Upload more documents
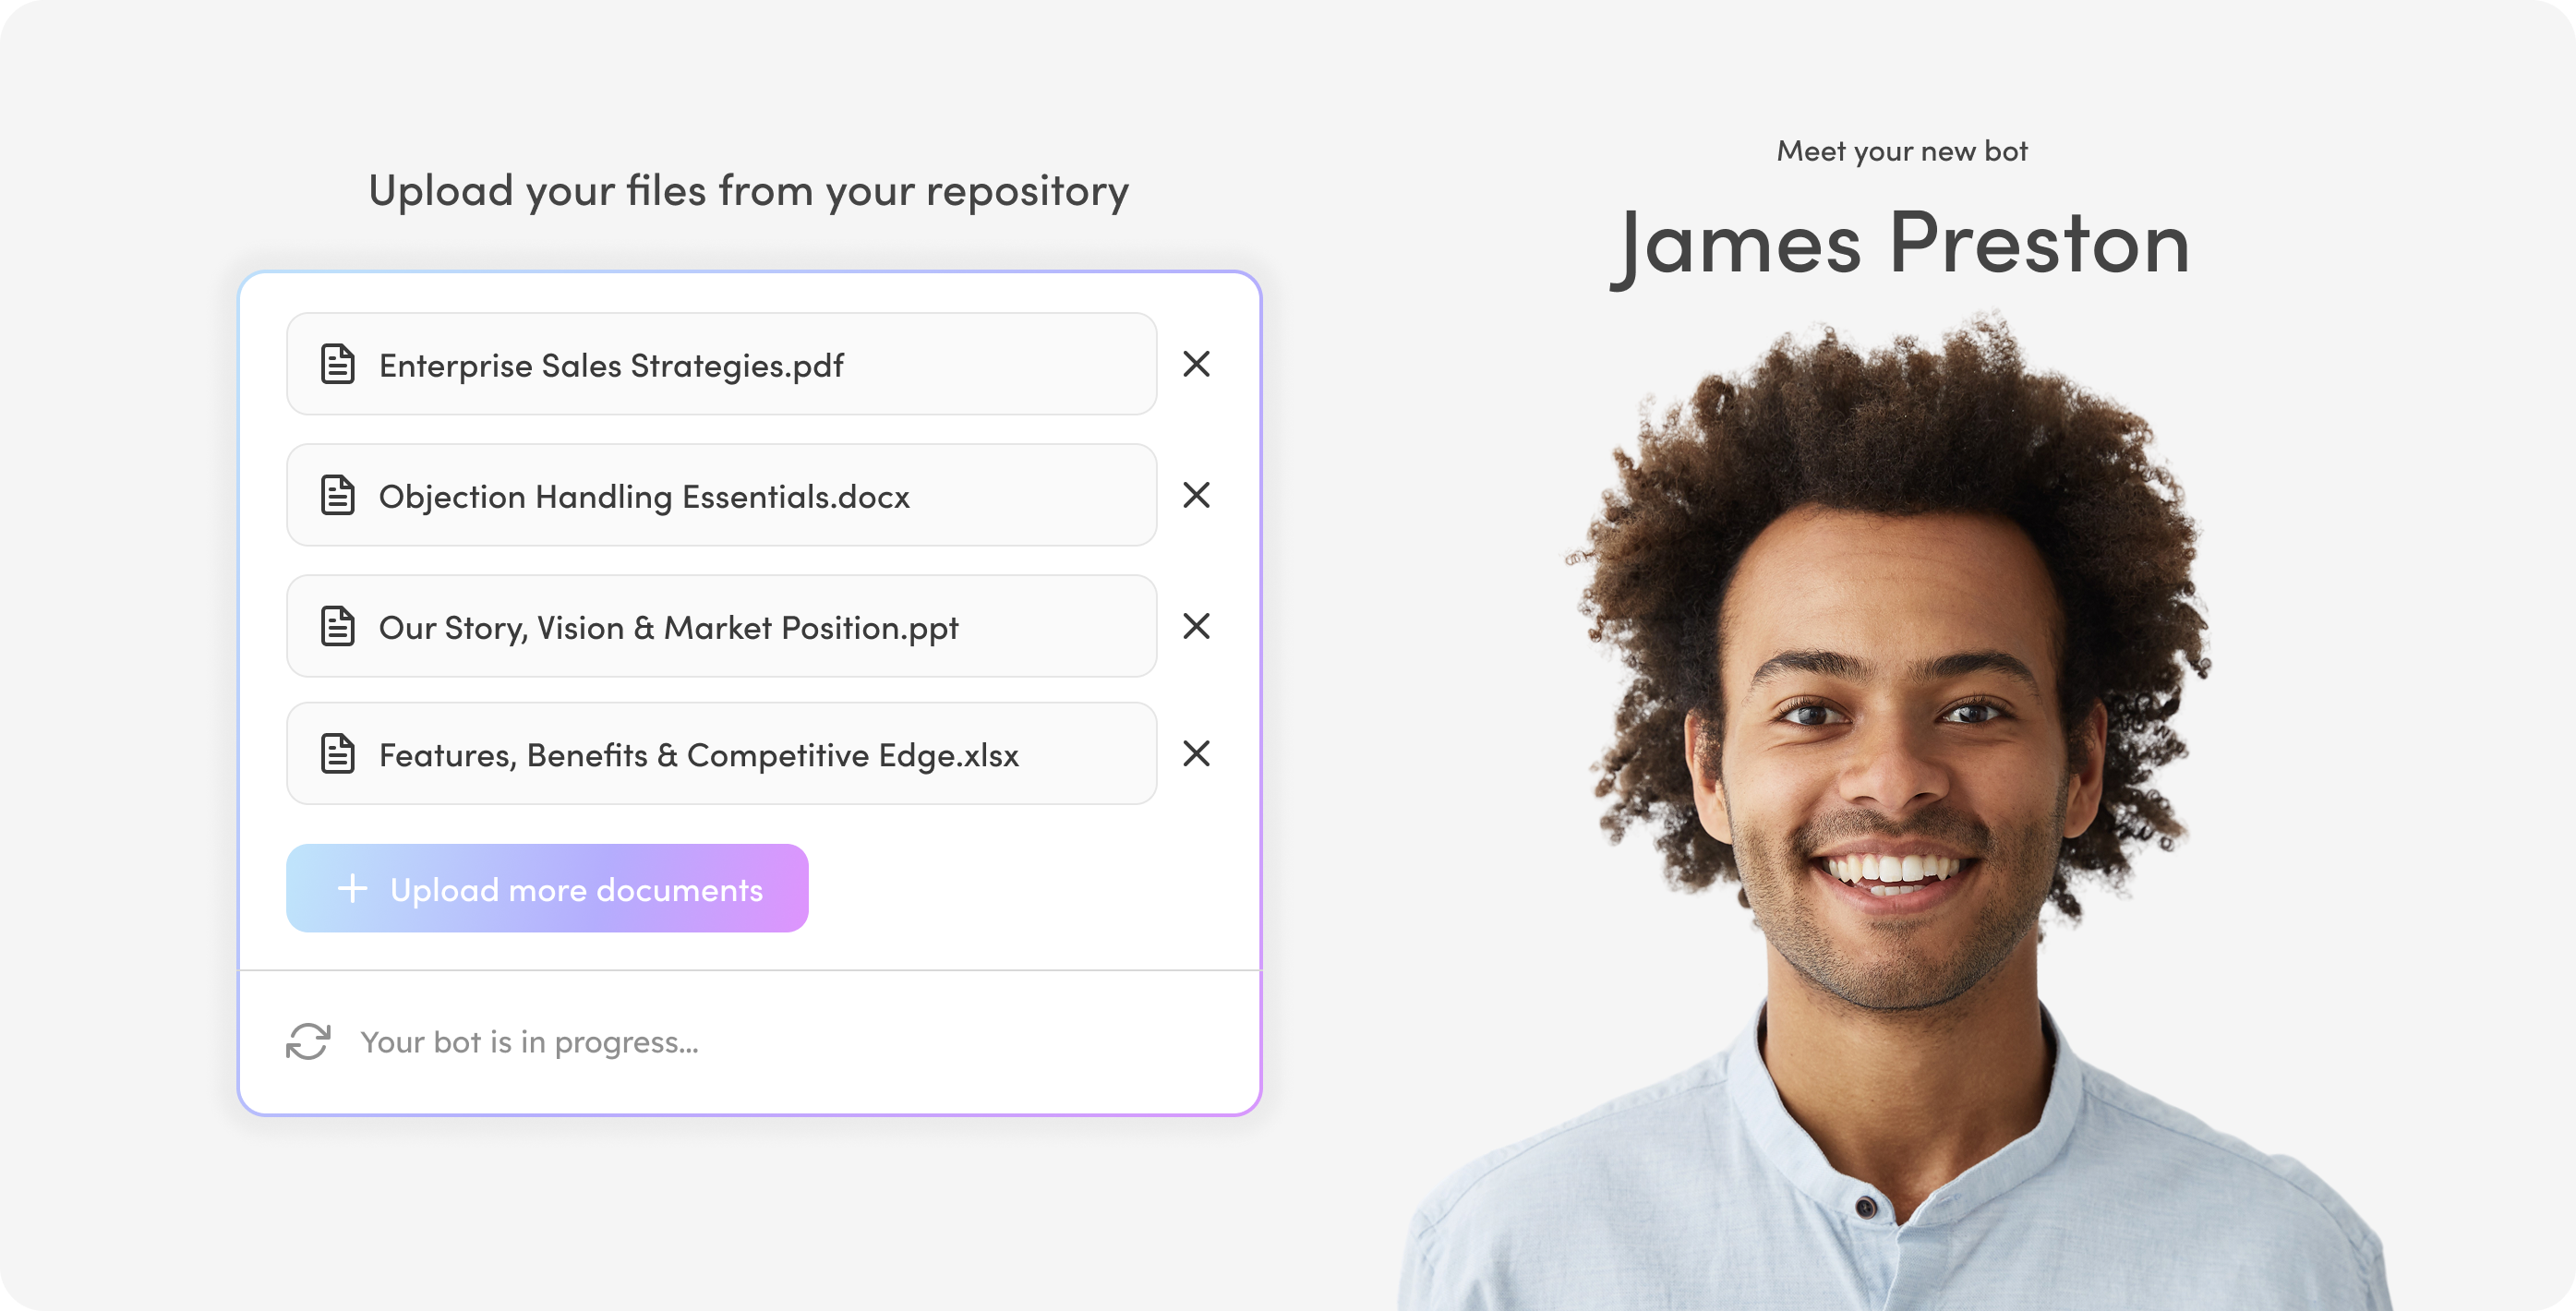This screenshot has height=1311, width=2576. [547, 888]
